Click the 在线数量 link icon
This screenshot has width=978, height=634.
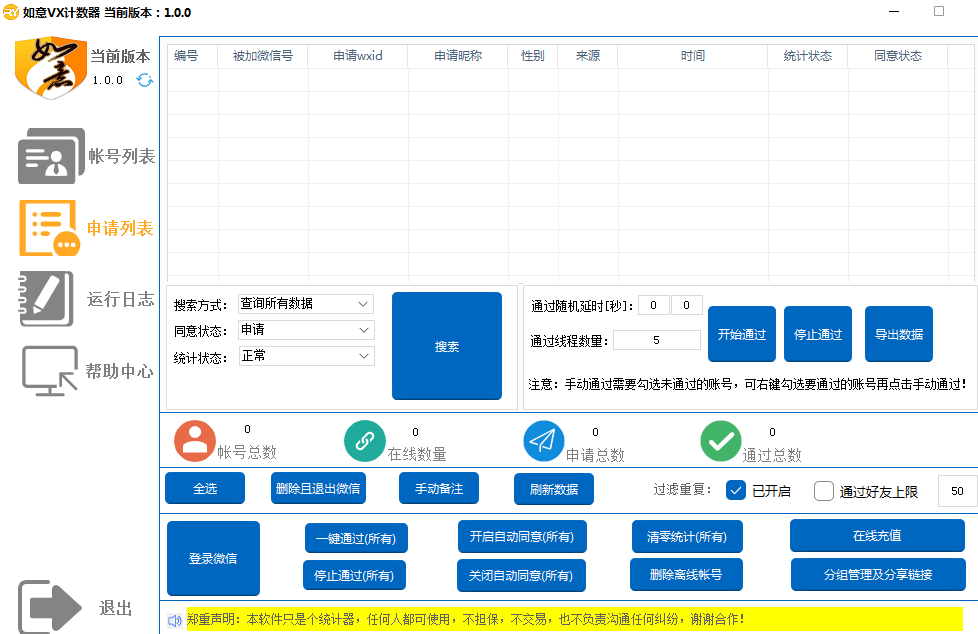[365, 441]
